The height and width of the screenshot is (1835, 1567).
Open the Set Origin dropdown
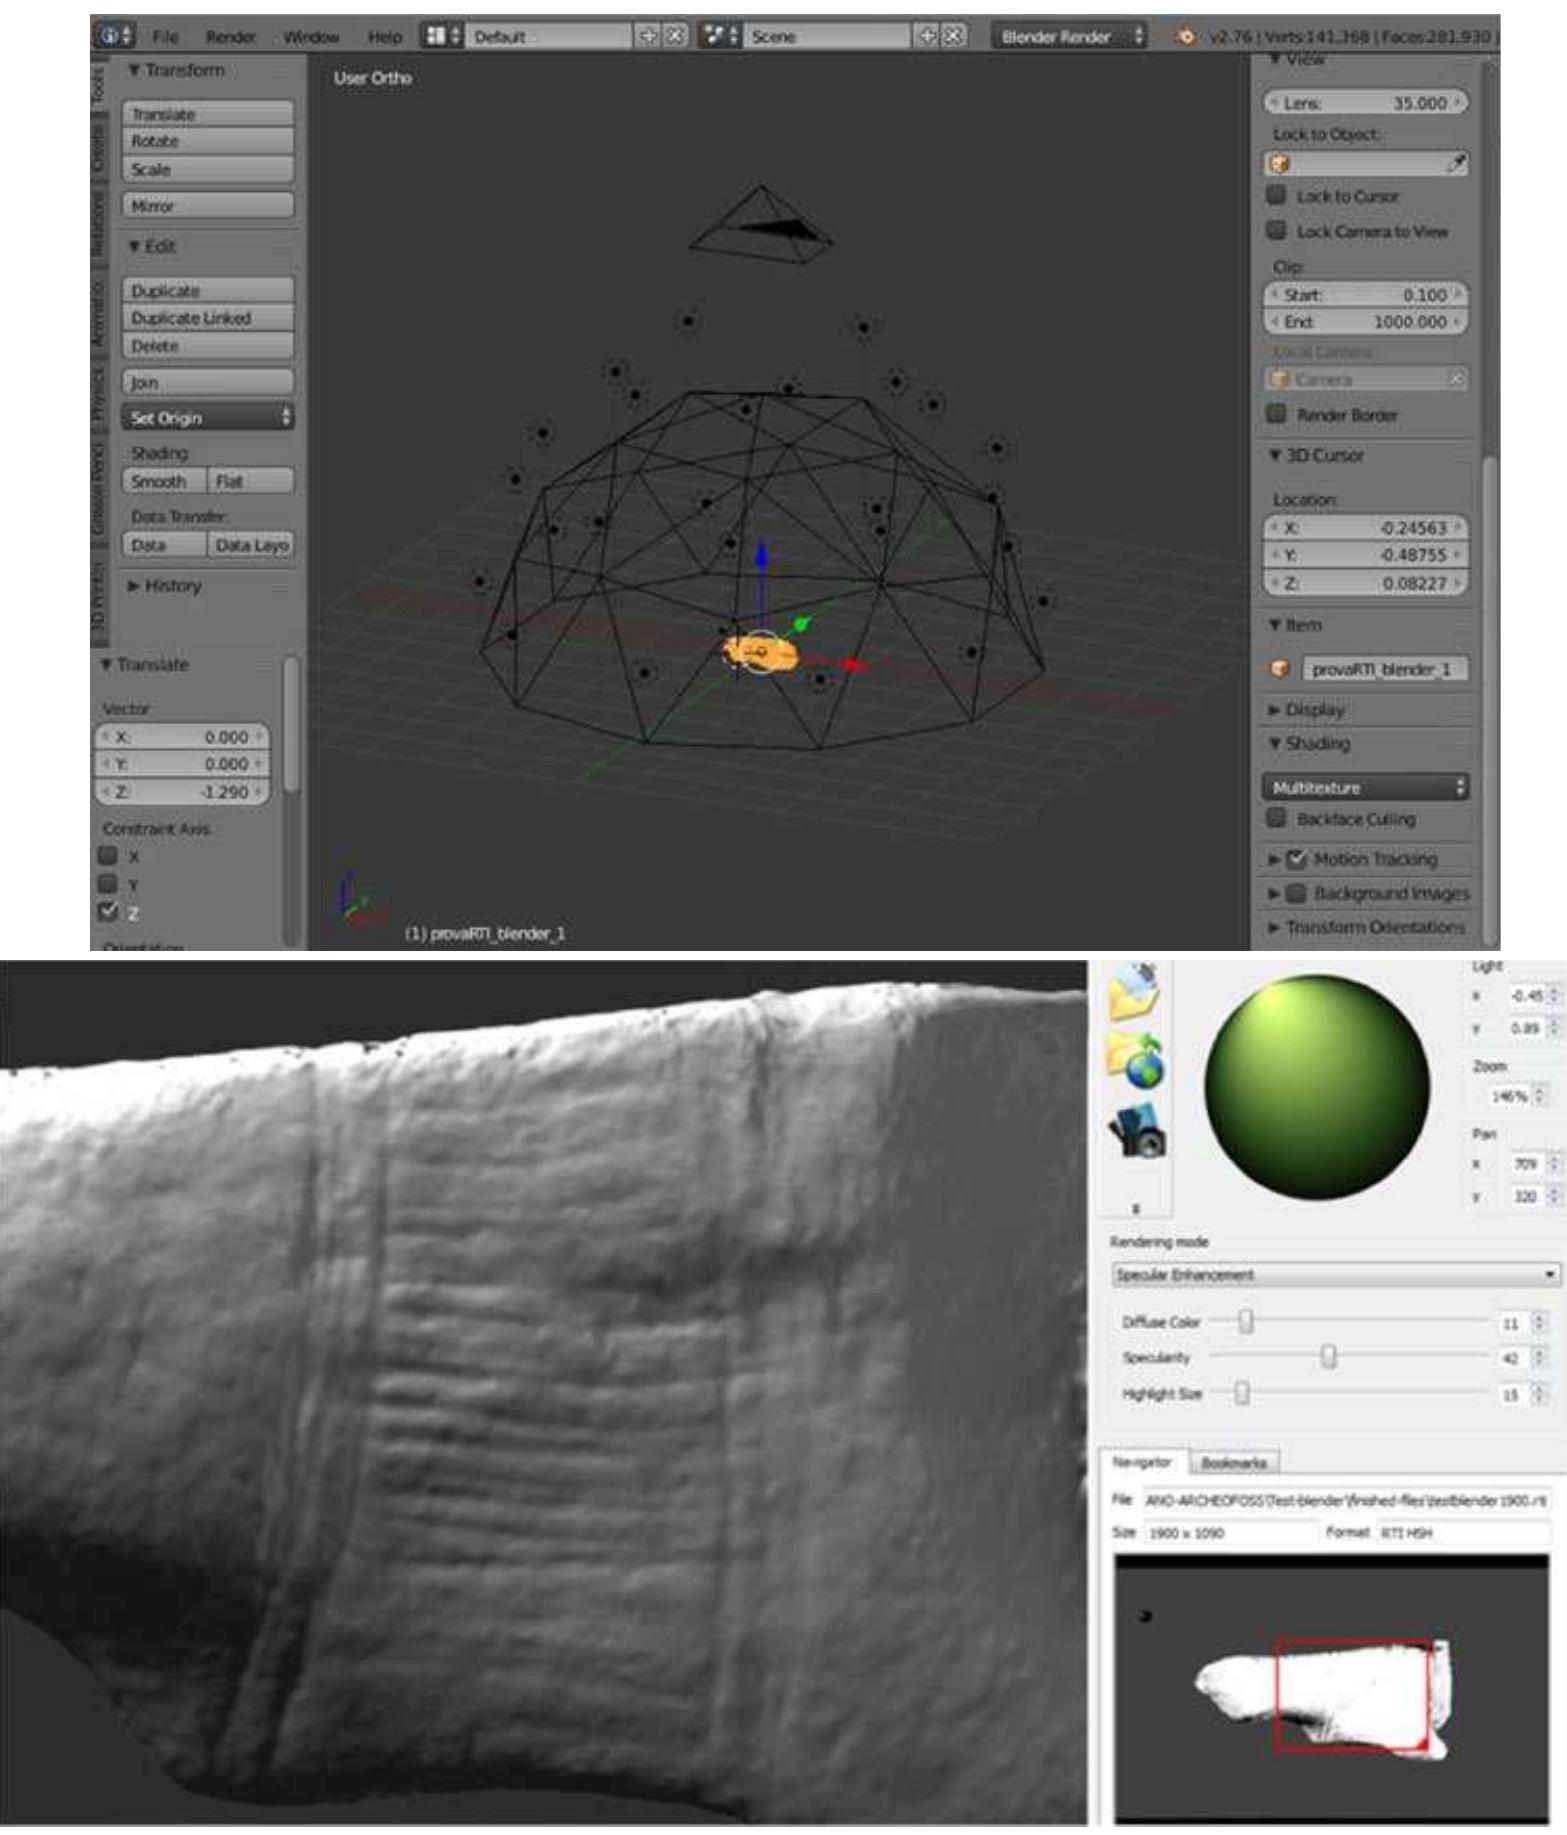click(208, 417)
